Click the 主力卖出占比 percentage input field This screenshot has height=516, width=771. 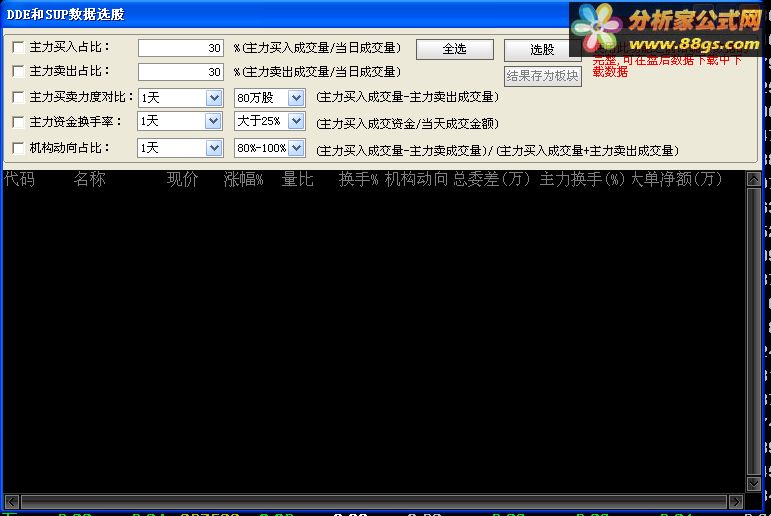coord(180,72)
